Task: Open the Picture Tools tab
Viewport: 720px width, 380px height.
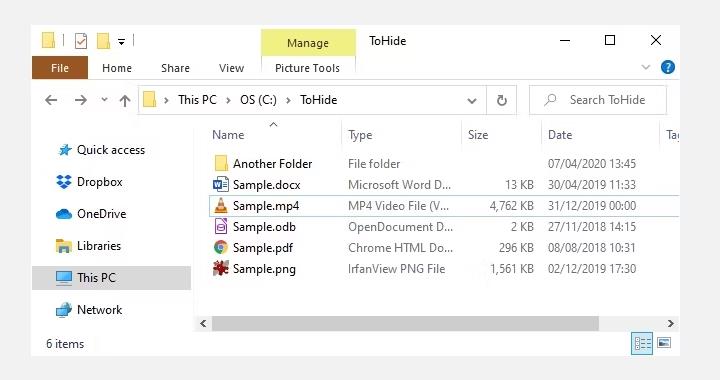Action: [x=307, y=68]
